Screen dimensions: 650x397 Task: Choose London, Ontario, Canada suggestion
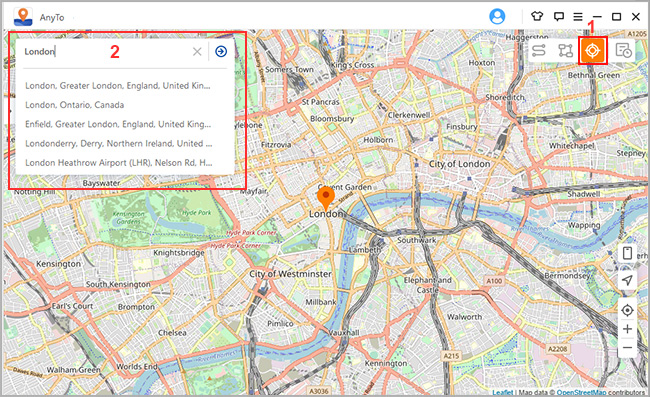[x=75, y=105]
